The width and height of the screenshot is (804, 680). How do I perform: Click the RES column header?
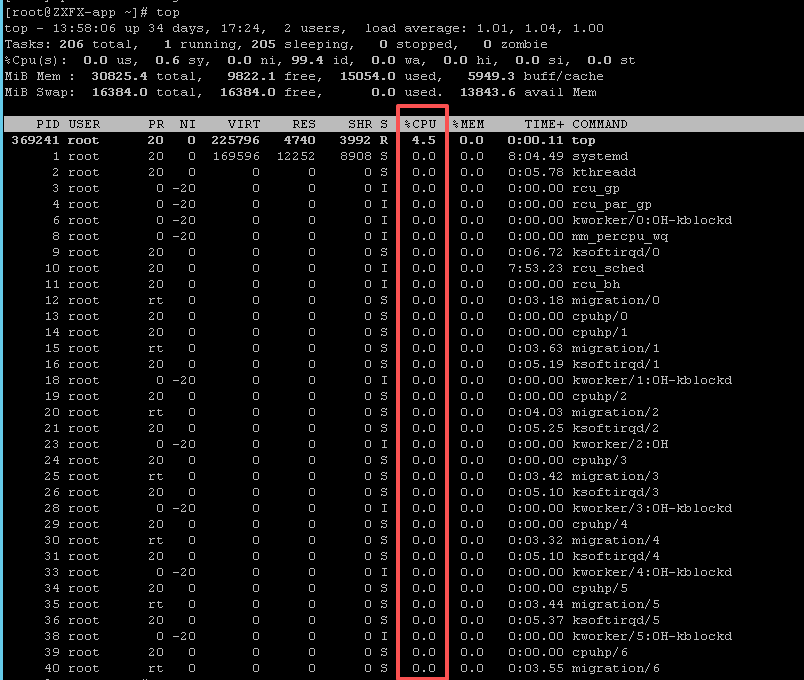pos(304,124)
